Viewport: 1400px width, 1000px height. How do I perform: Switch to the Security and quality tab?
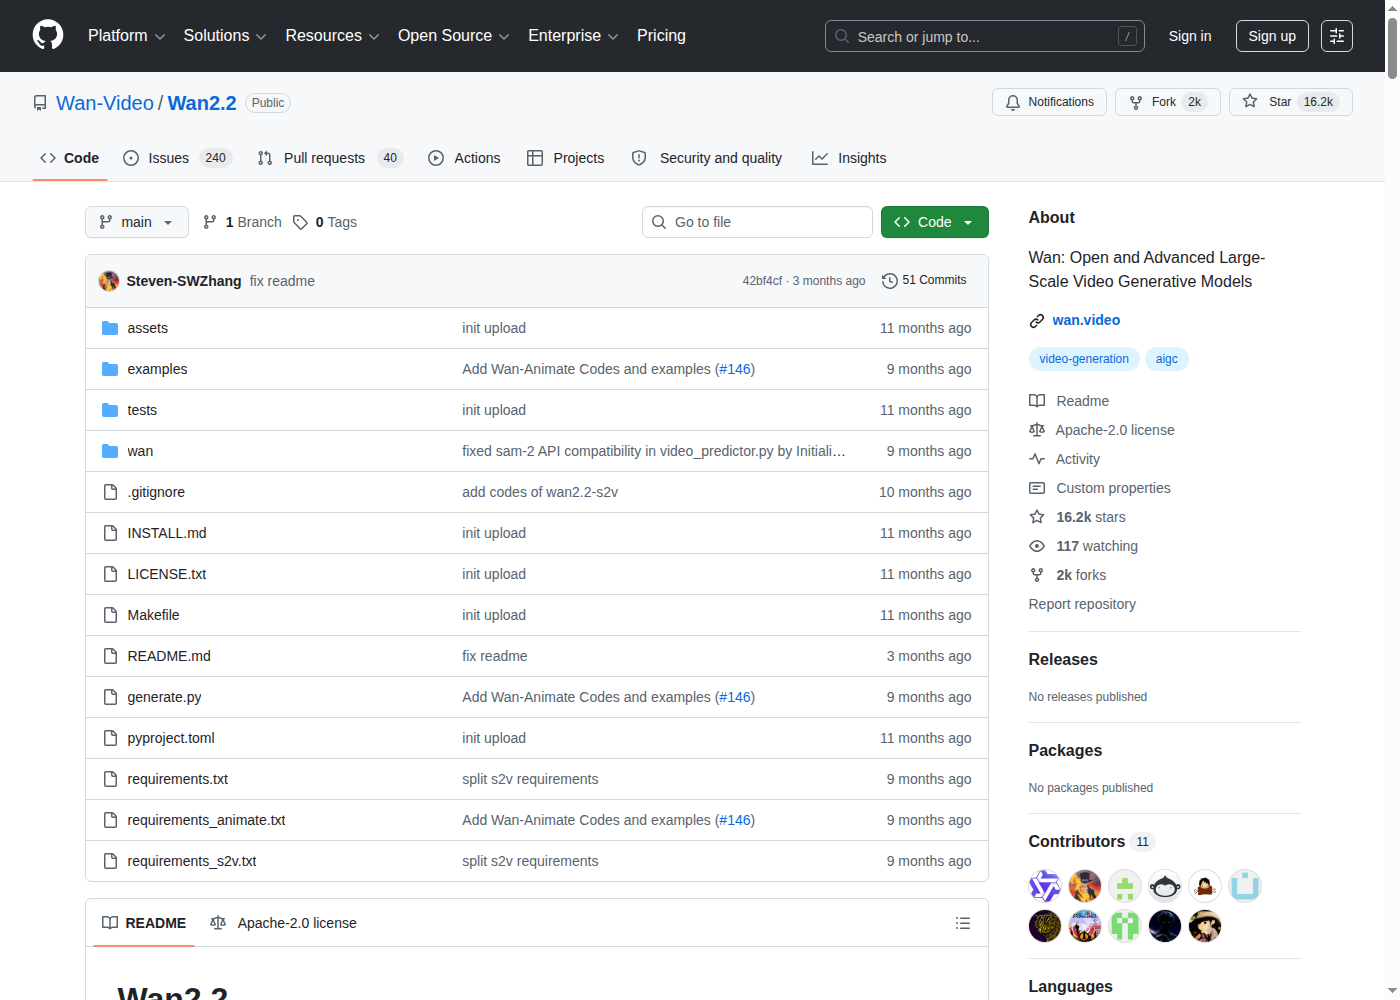707,158
